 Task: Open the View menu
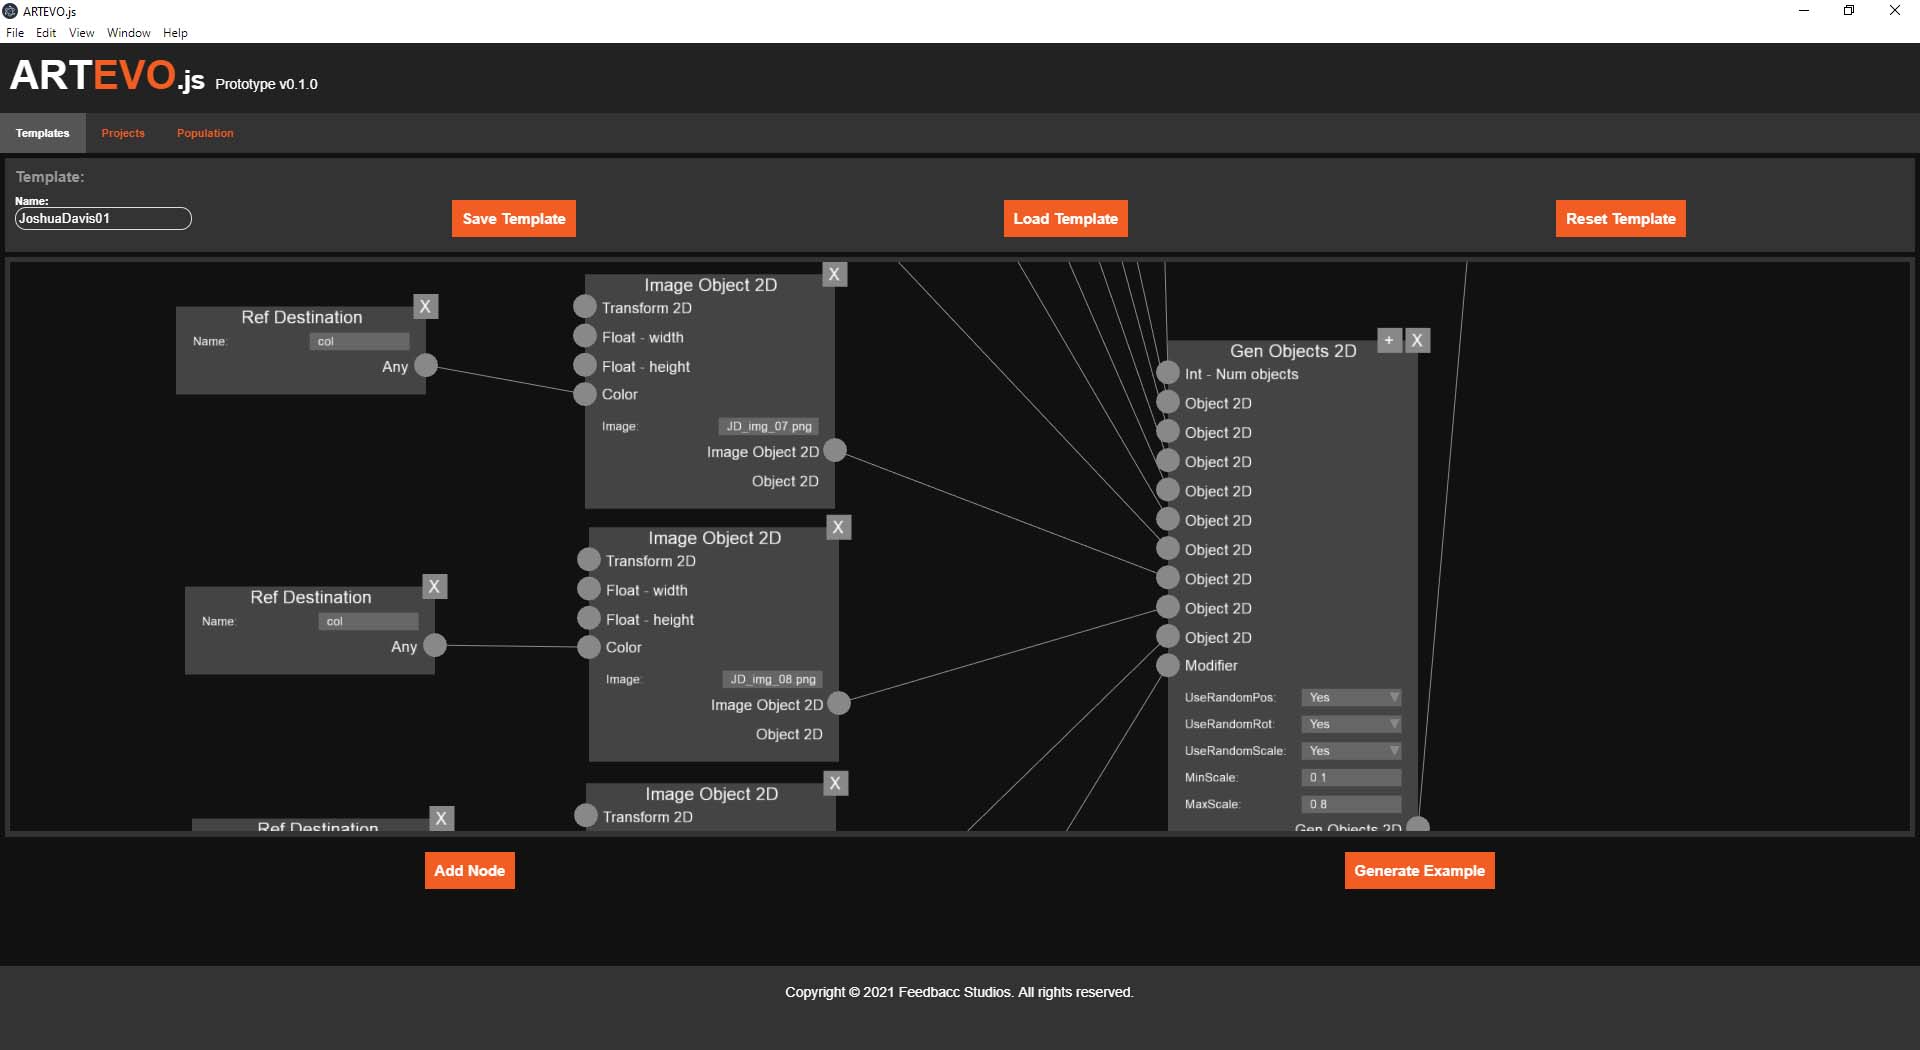coord(81,33)
